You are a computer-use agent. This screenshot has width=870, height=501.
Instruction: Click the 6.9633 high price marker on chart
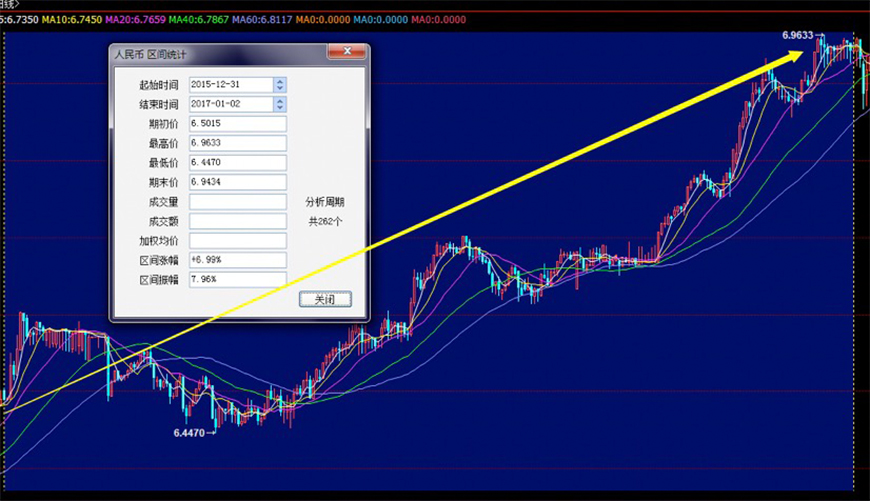[800, 35]
